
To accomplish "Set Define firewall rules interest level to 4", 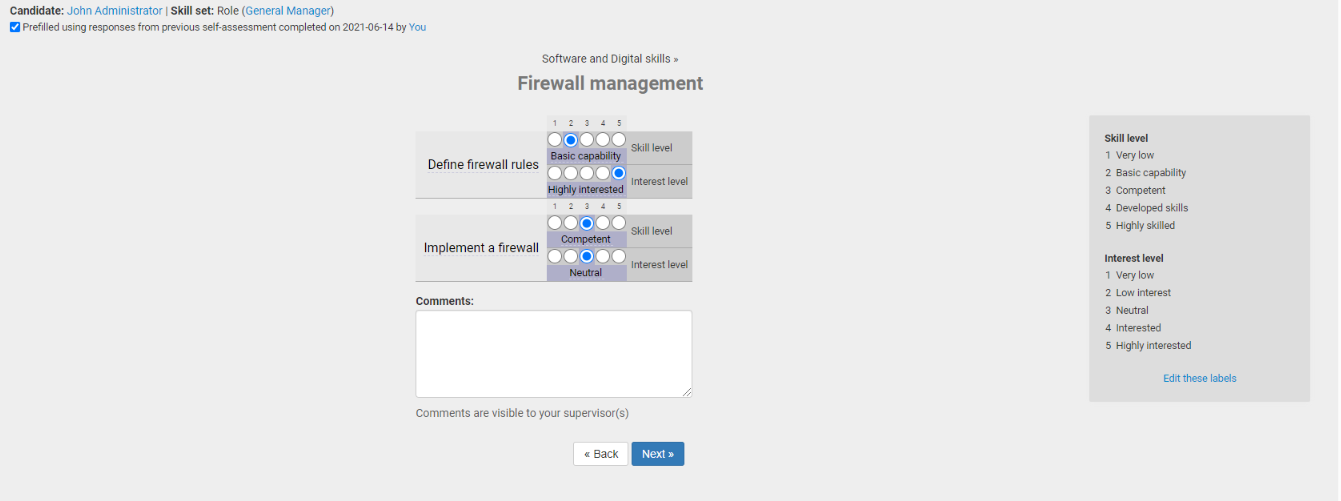I will click(603, 173).
